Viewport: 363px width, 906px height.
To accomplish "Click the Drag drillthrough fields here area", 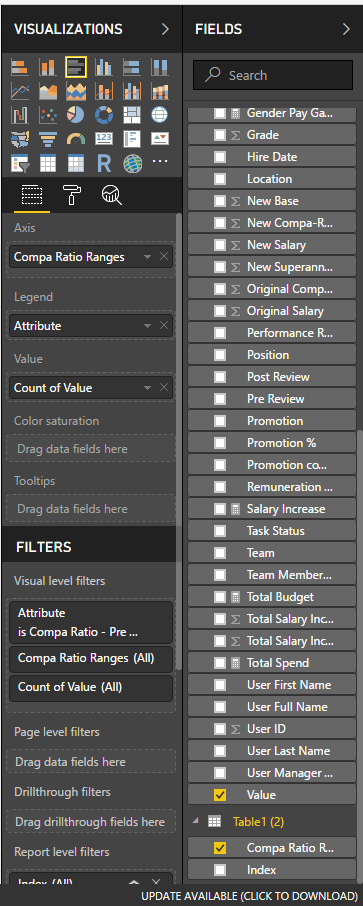I will (x=91, y=822).
